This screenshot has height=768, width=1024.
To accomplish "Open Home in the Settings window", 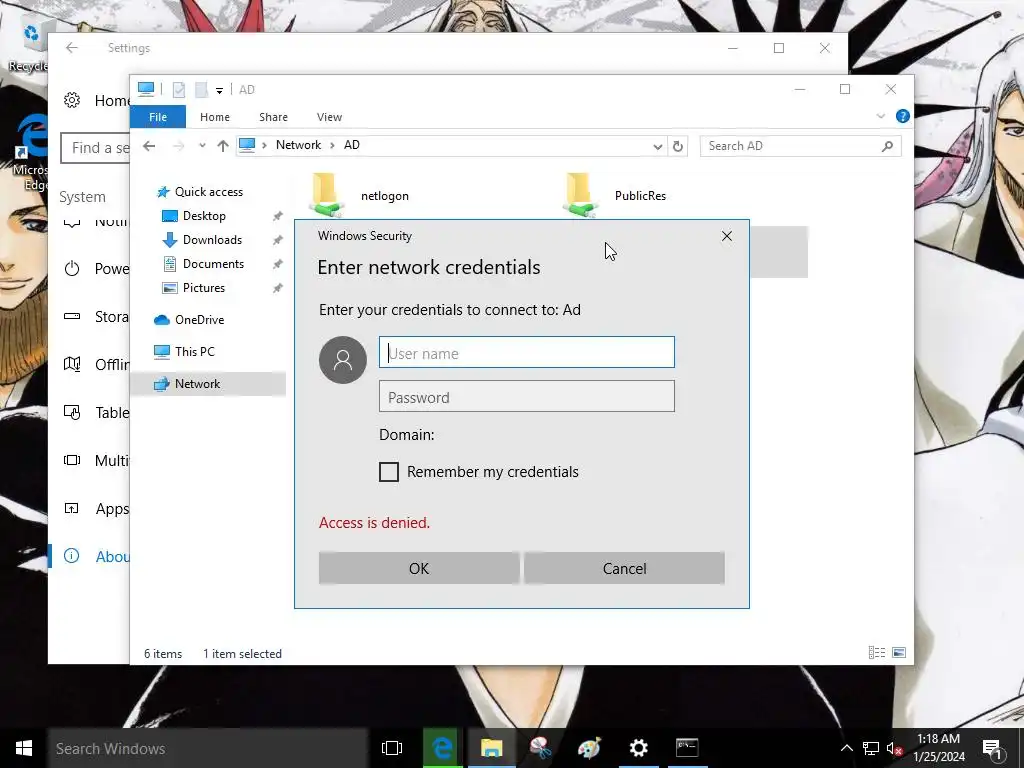I will 97,101.
